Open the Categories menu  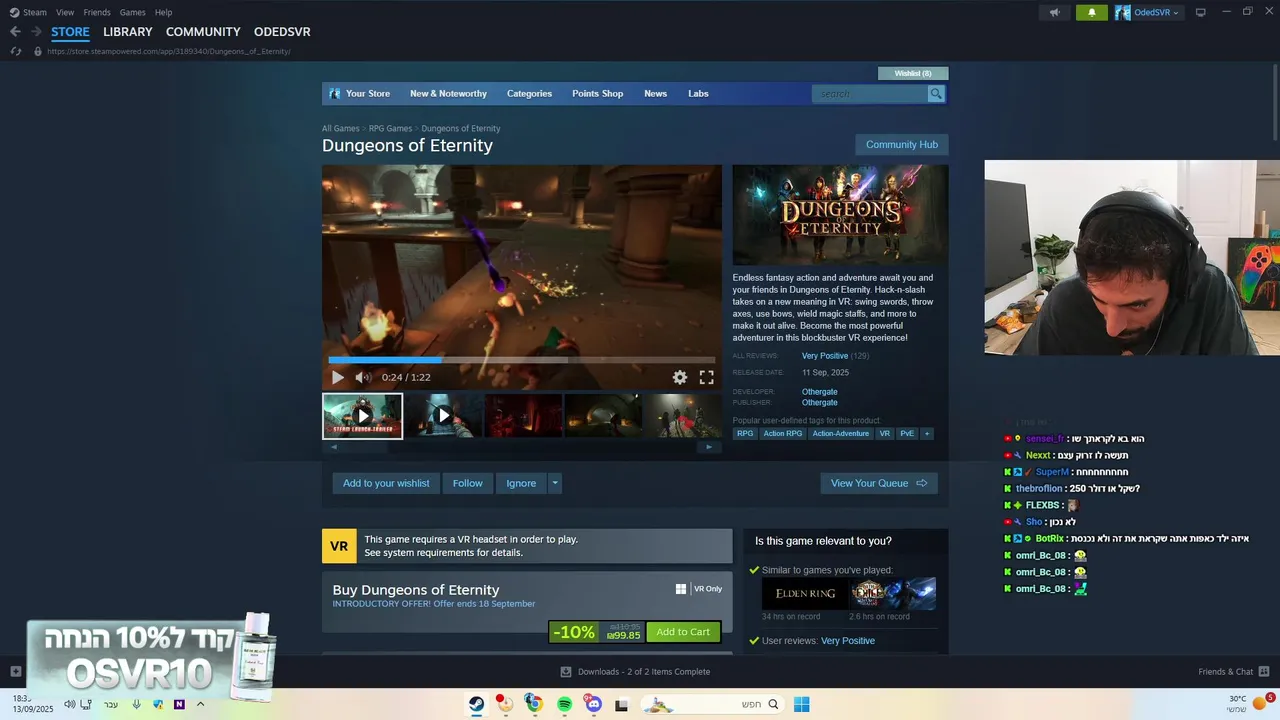click(529, 94)
